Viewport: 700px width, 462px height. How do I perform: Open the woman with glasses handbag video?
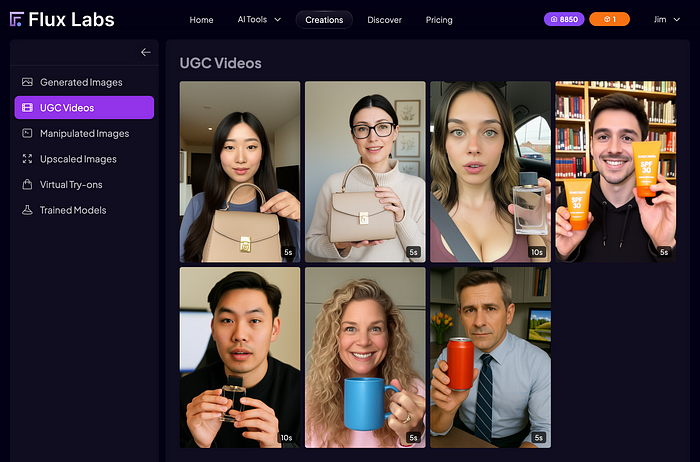365,171
